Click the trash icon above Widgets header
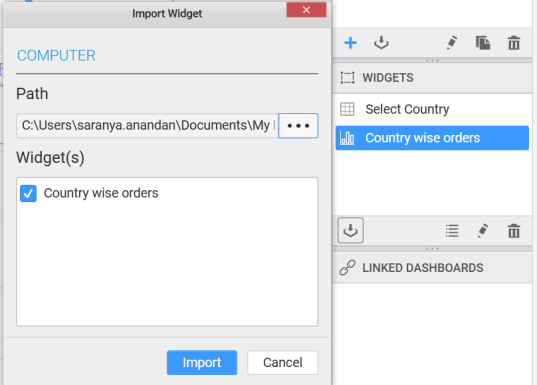537x385 pixels. click(x=514, y=43)
